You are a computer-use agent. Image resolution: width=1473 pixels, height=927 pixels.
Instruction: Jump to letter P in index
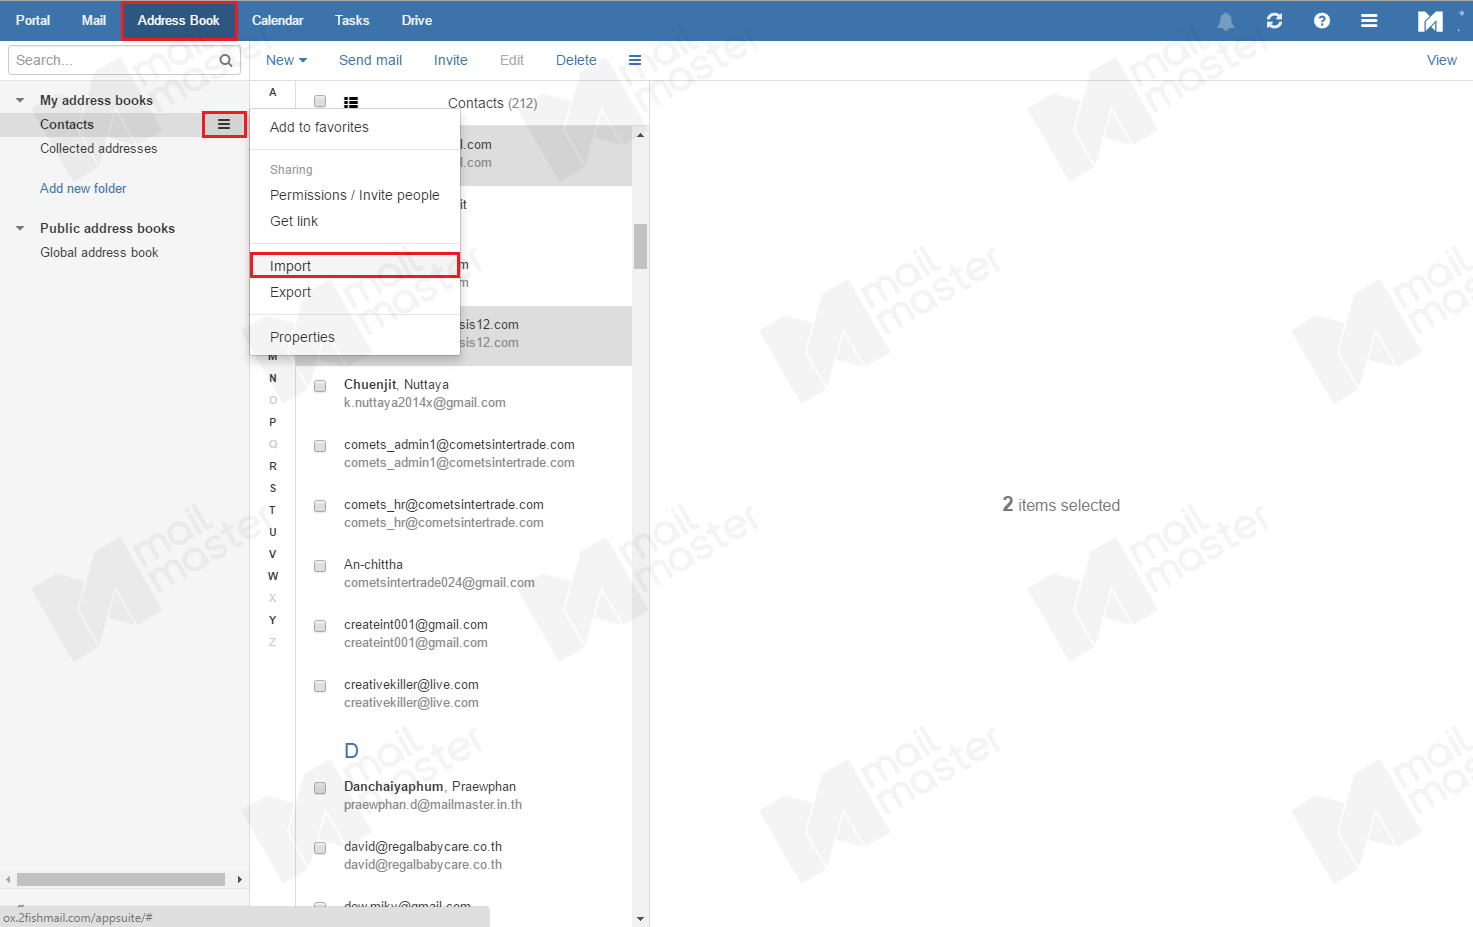(x=273, y=422)
